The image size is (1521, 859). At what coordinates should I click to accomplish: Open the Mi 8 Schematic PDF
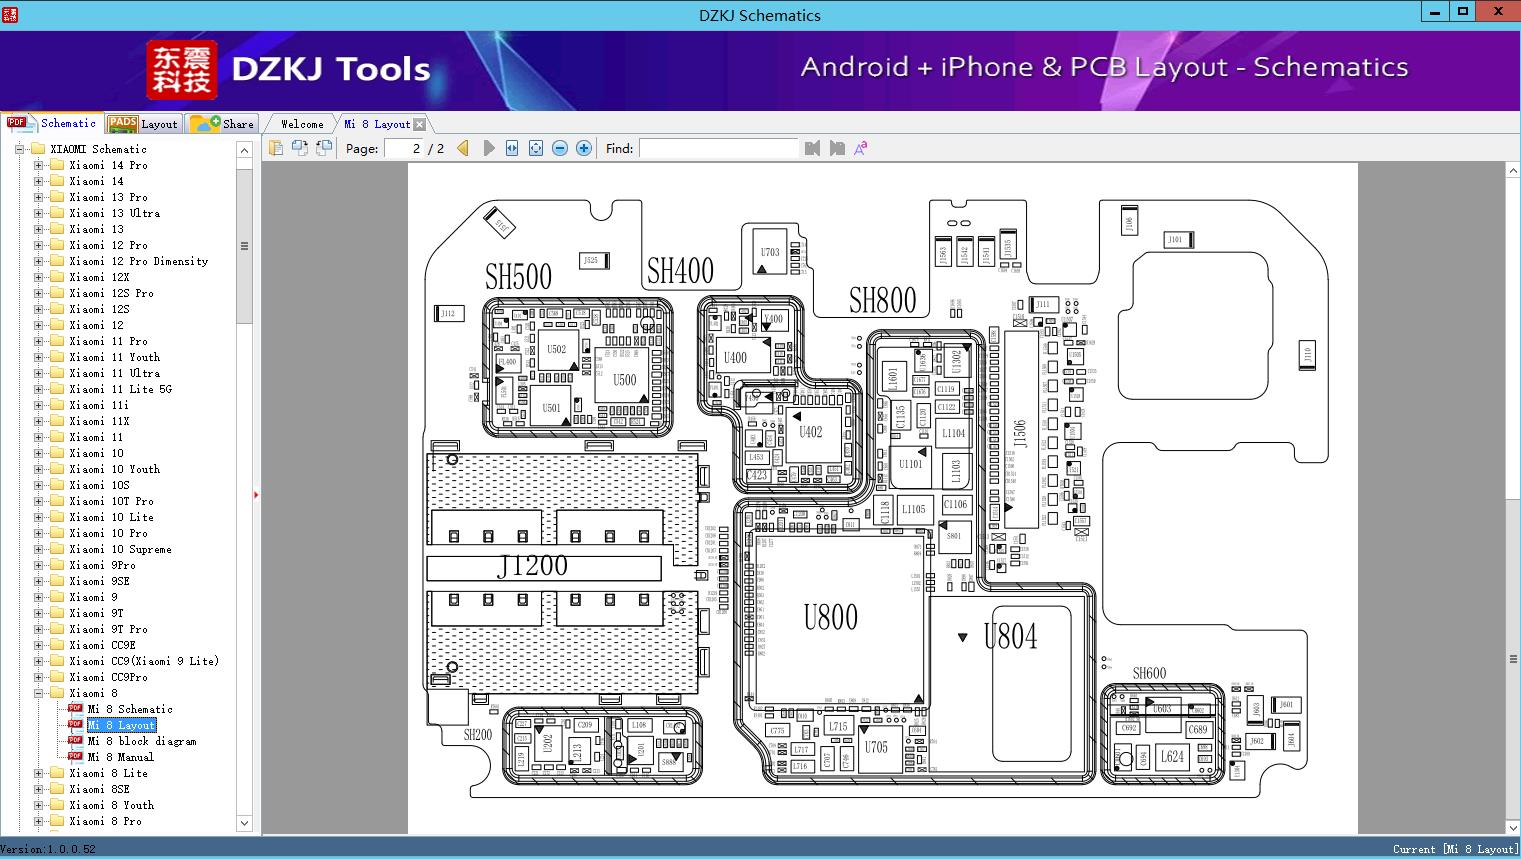click(x=130, y=709)
